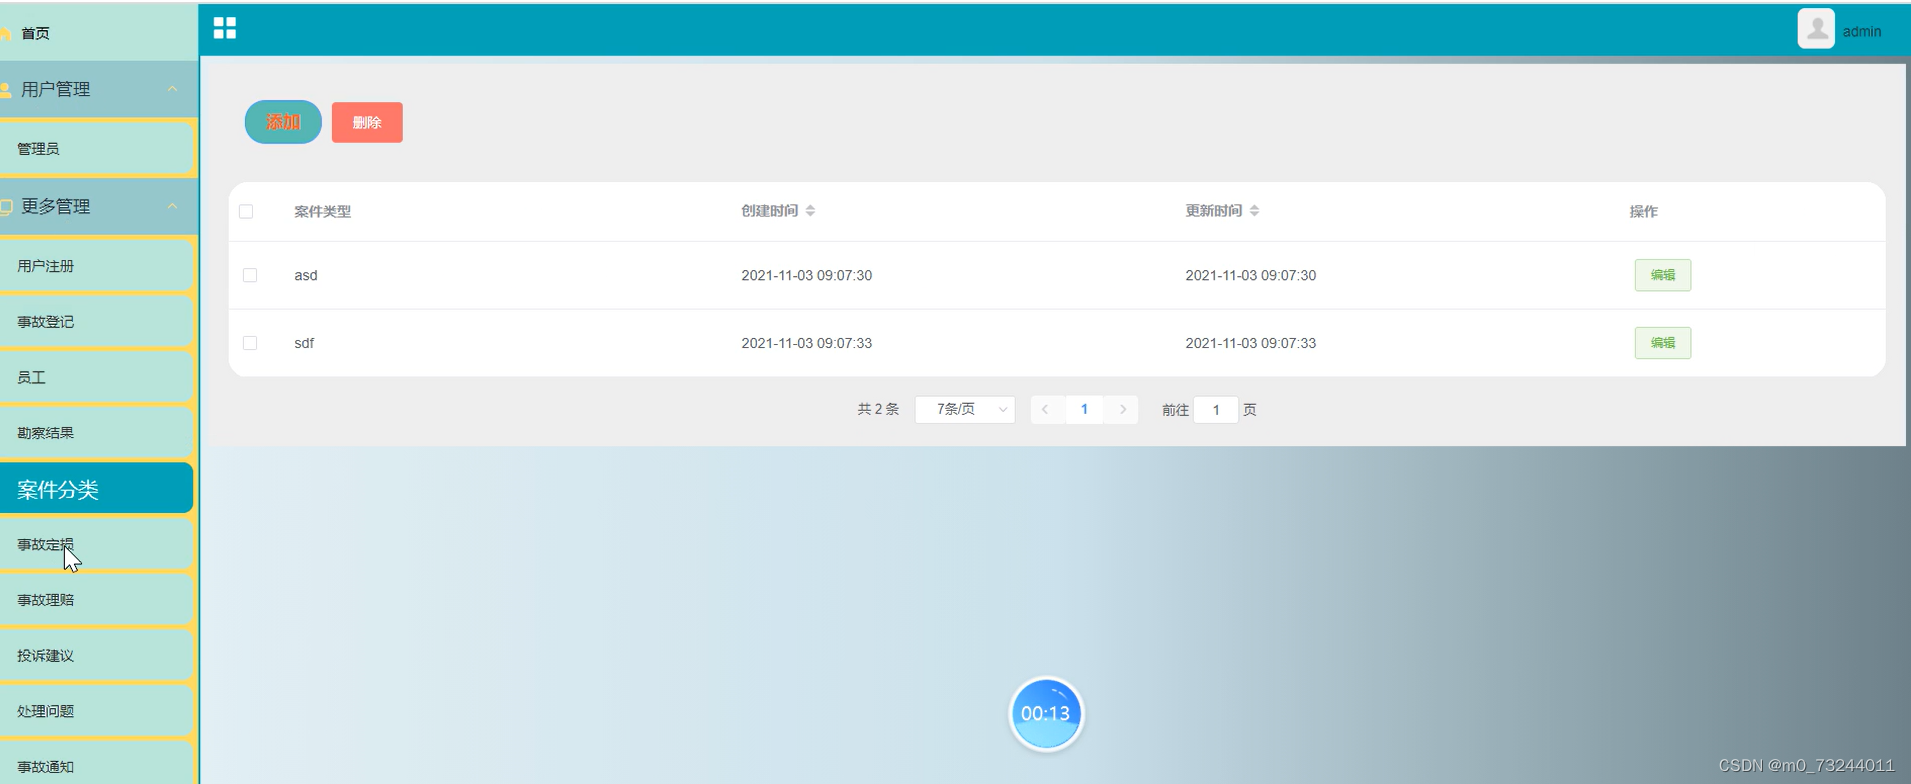1911x784 pixels.
Task: Open 事故理赔 menu item
Action: [96, 600]
